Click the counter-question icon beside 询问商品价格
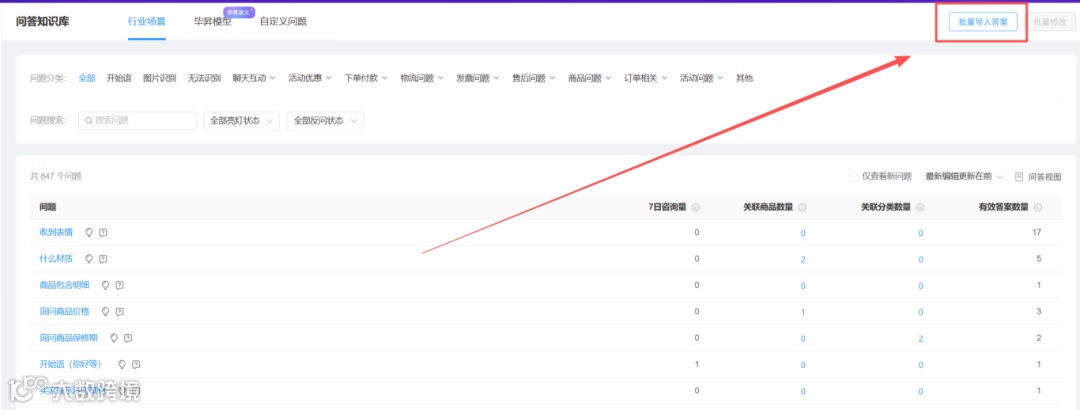Screen dimensions: 1080x410 (119, 311)
